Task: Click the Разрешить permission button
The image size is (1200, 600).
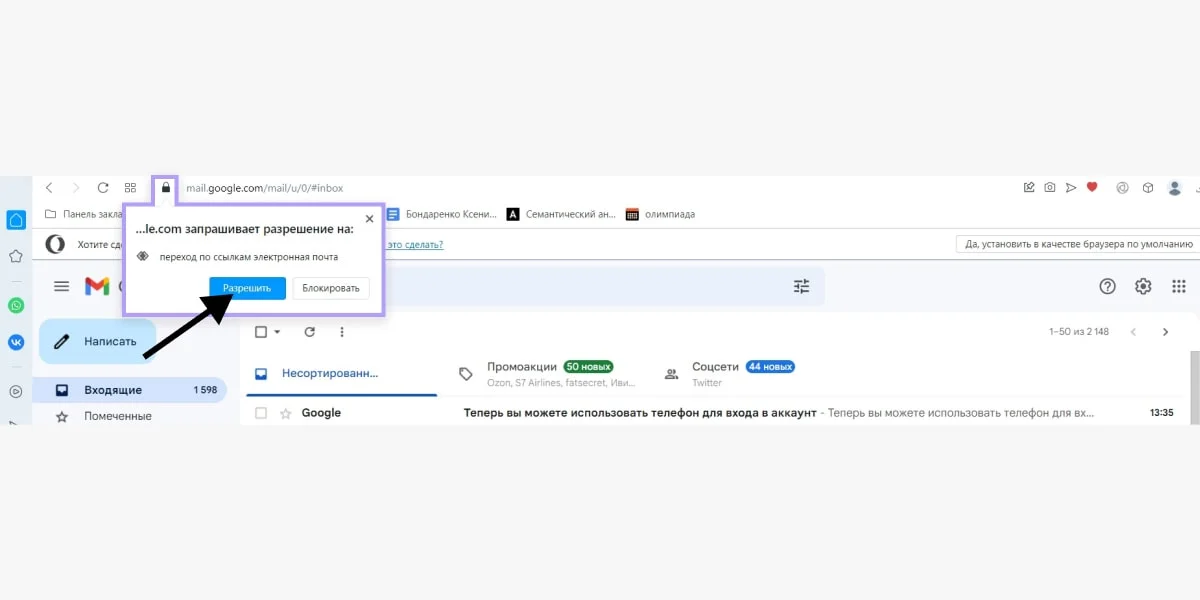Action: coord(246,288)
